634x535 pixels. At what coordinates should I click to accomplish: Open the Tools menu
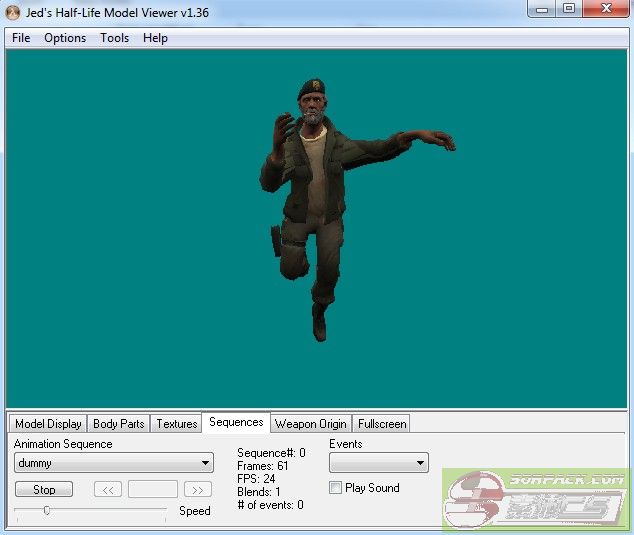pyautogui.click(x=114, y=38)
